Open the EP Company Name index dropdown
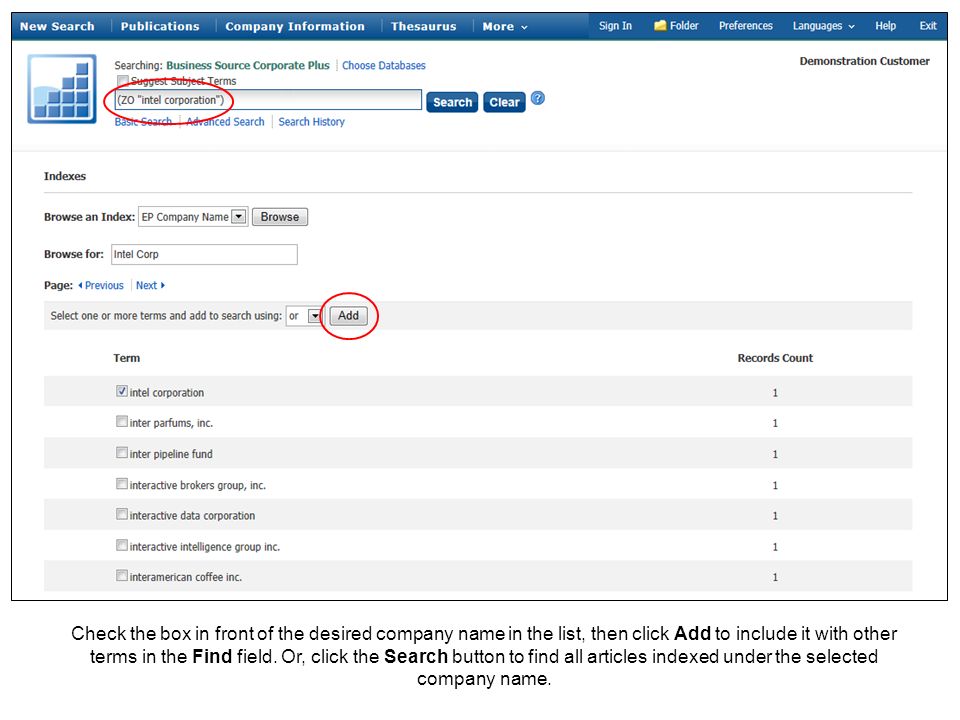This screenshot has height=720, width=960. point(193,217)
